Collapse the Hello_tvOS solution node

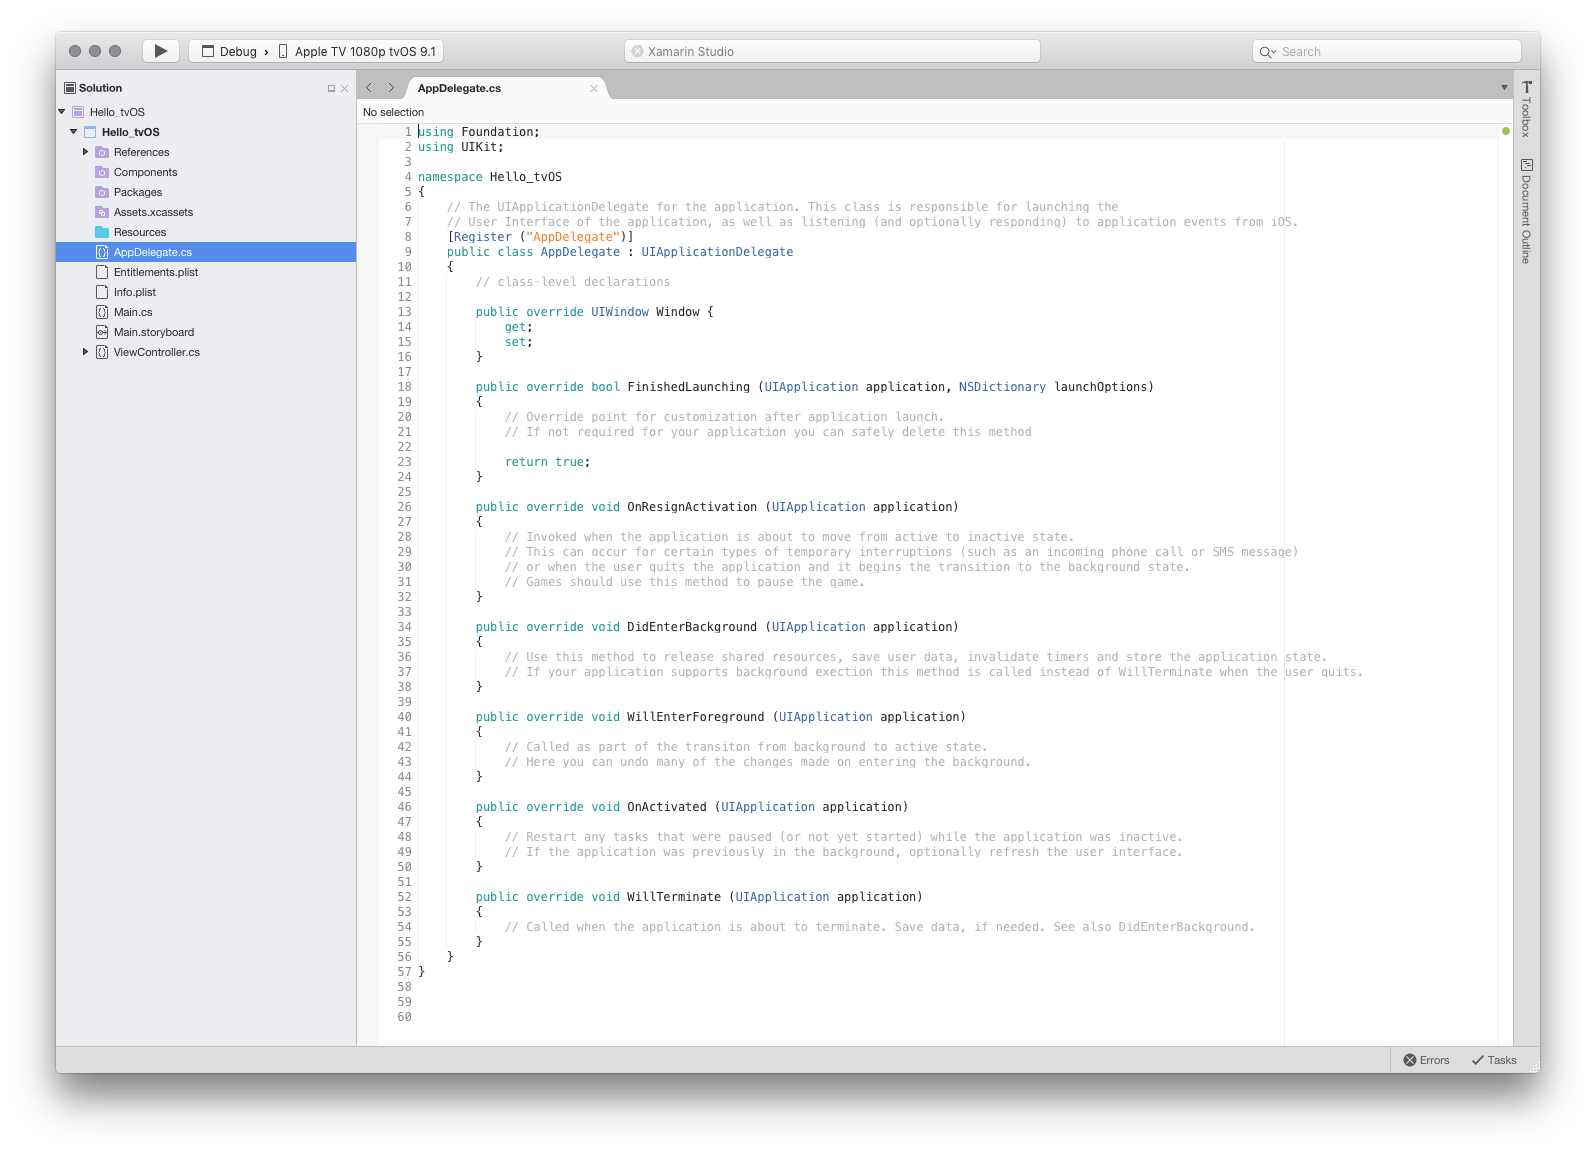(x=62, y=112)
